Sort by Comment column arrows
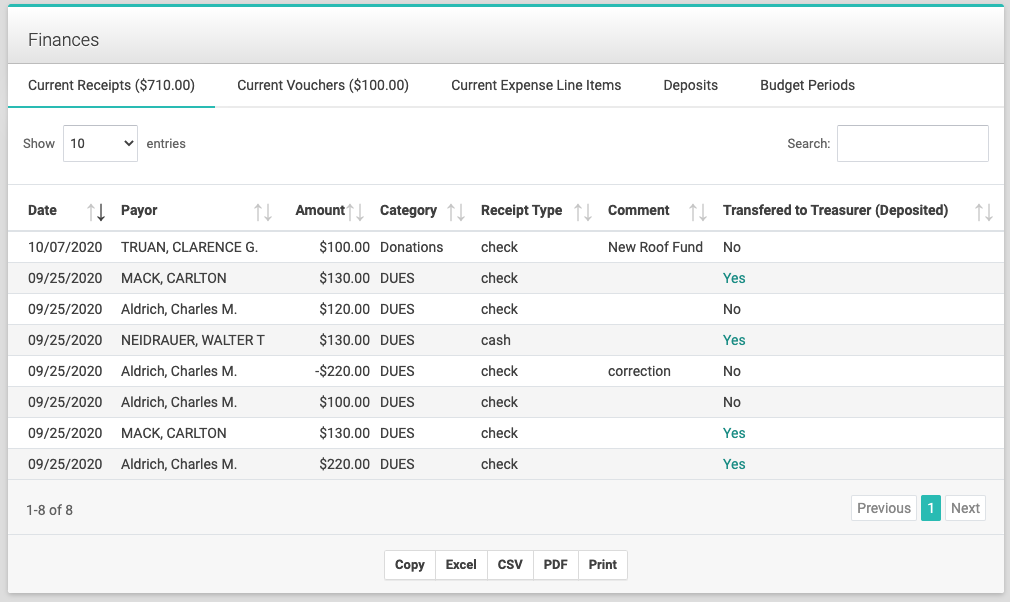 698,211
